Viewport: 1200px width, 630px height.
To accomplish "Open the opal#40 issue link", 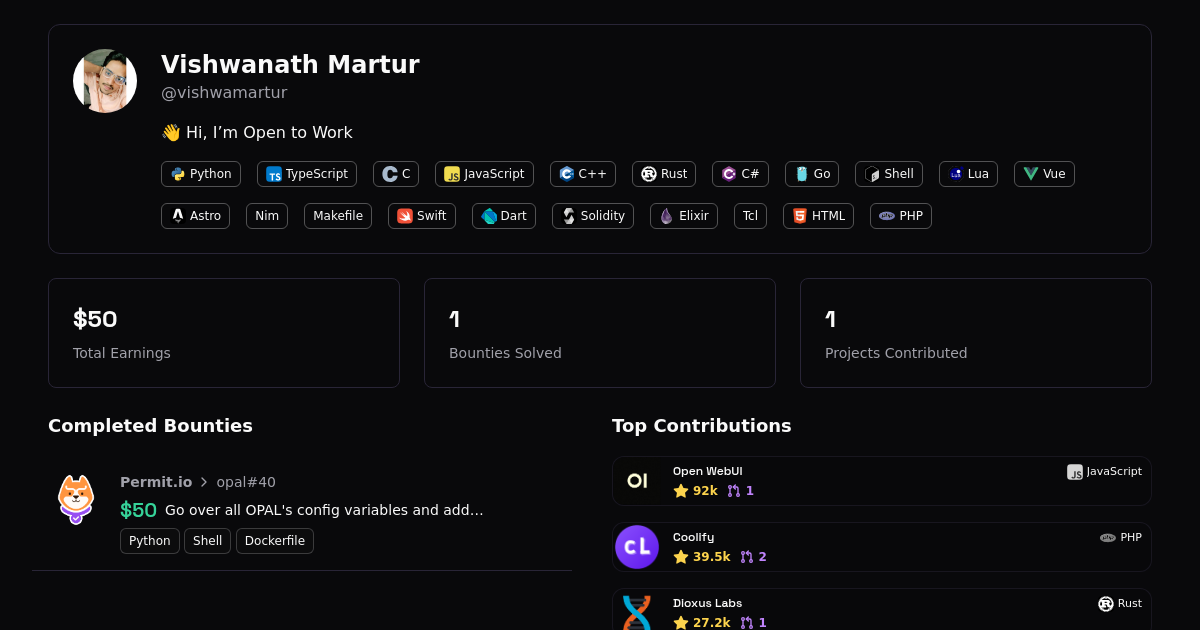I will tap(246, 482).
